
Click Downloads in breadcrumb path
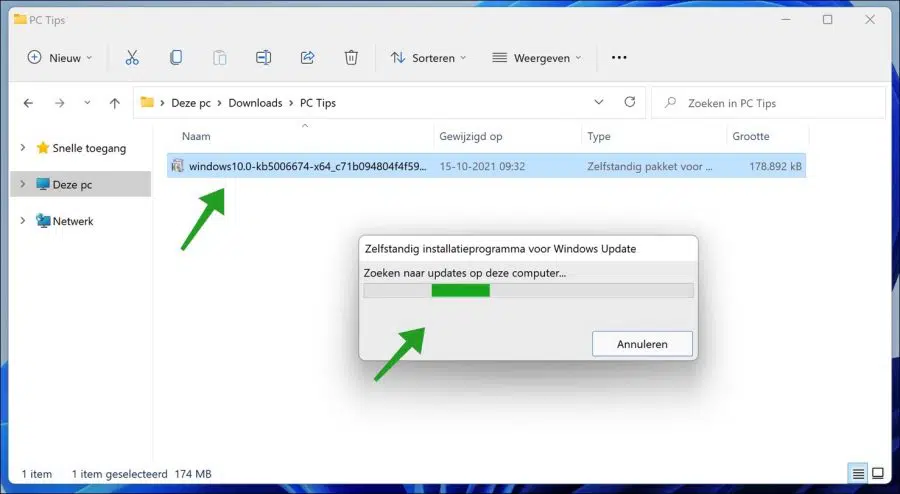click(255, 103)
